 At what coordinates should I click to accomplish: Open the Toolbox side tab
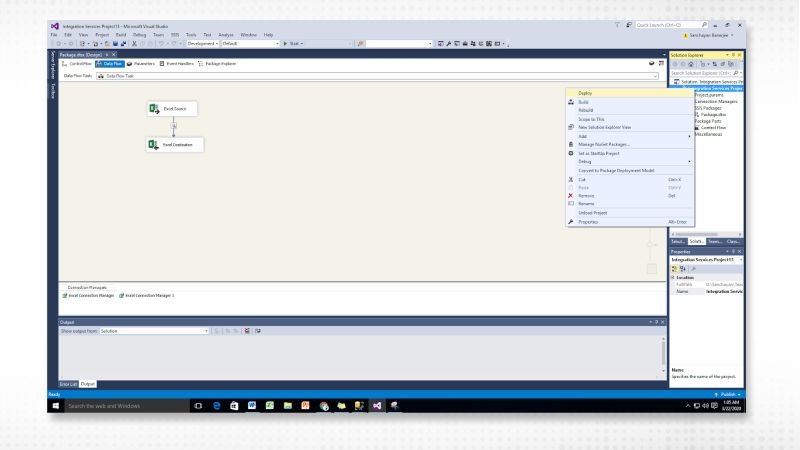click(x=53, y=91)
